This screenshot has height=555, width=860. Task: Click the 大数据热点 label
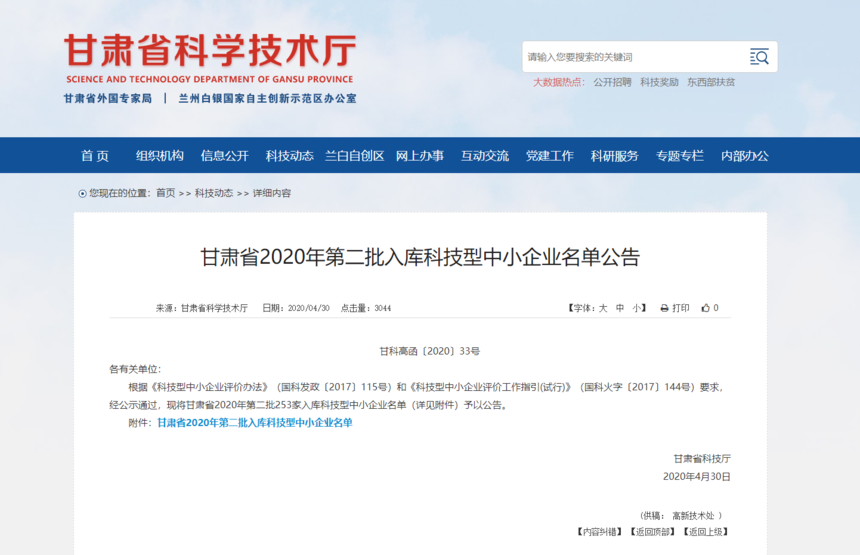(x=559, y=82)
